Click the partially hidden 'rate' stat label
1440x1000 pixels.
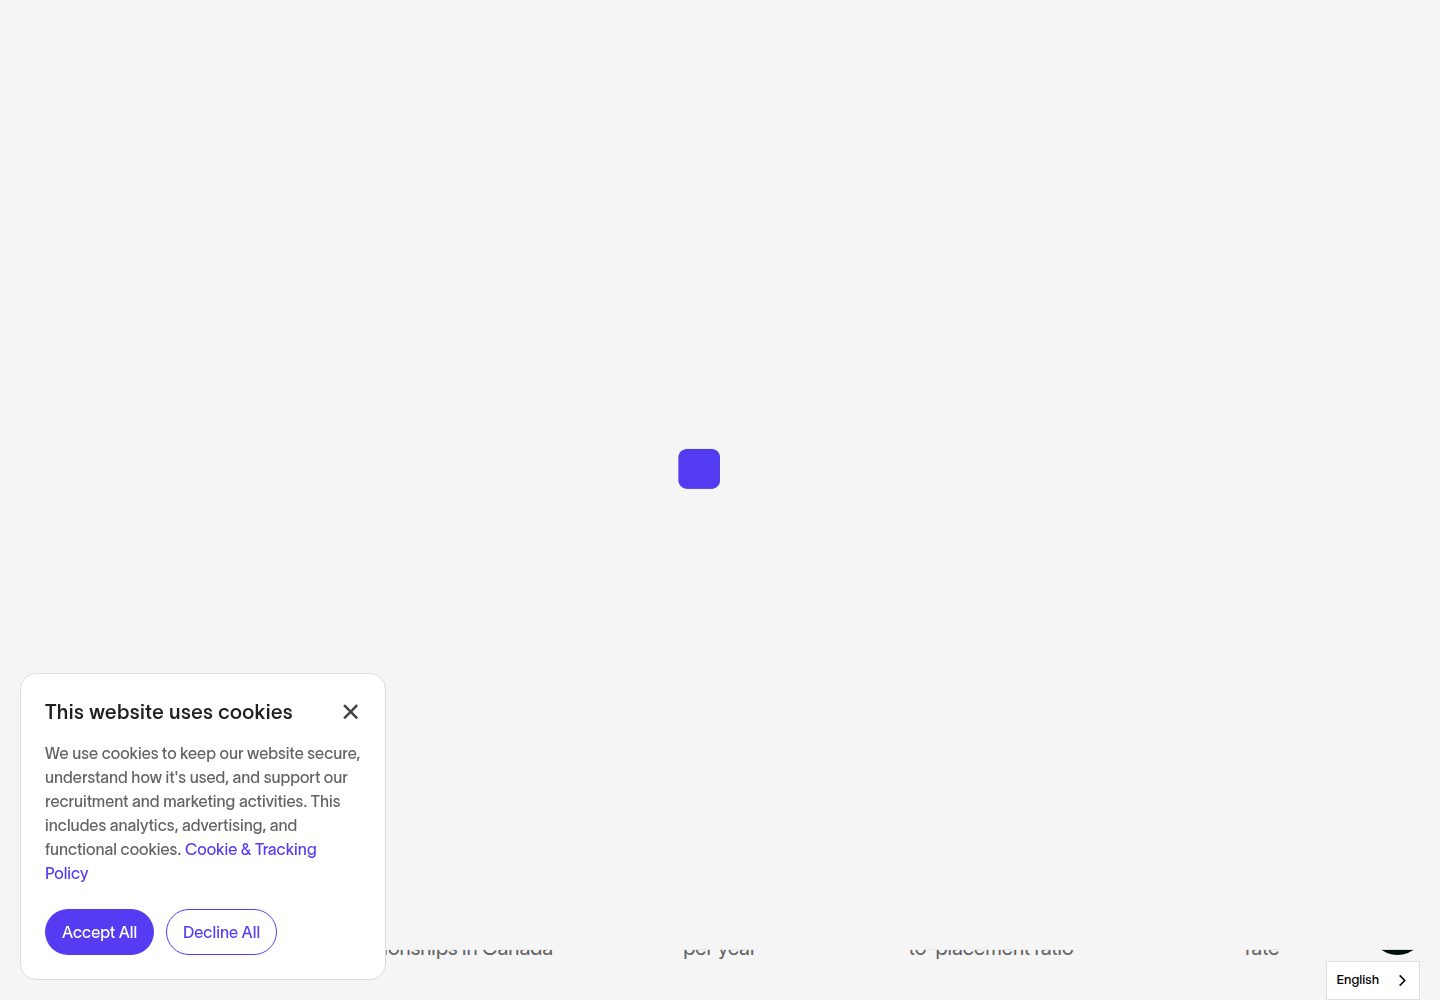click(x=1261, y=948)
